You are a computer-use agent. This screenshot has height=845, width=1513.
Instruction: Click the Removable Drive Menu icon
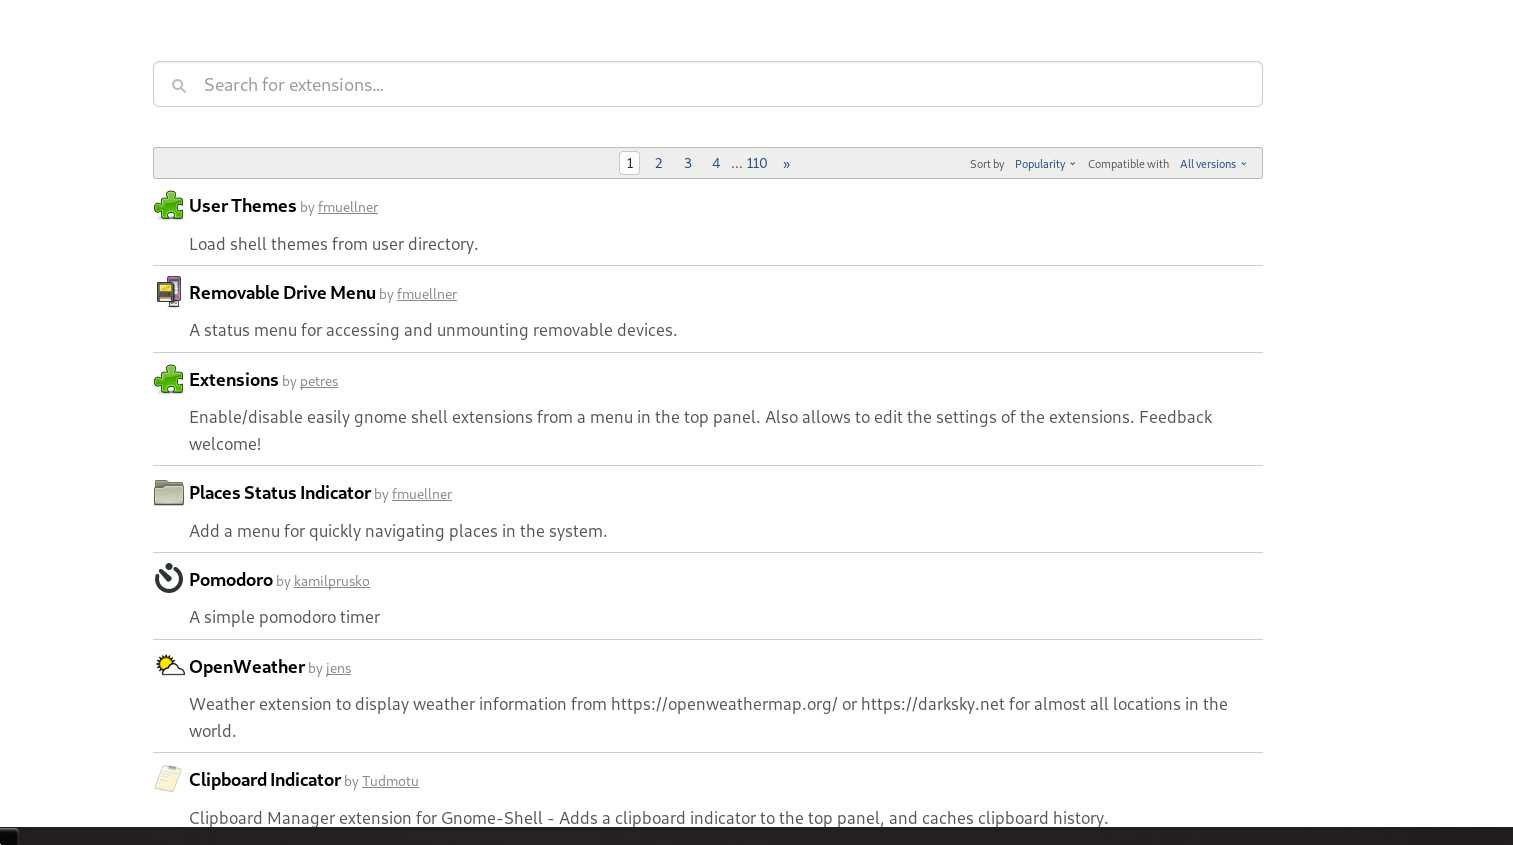169,292
